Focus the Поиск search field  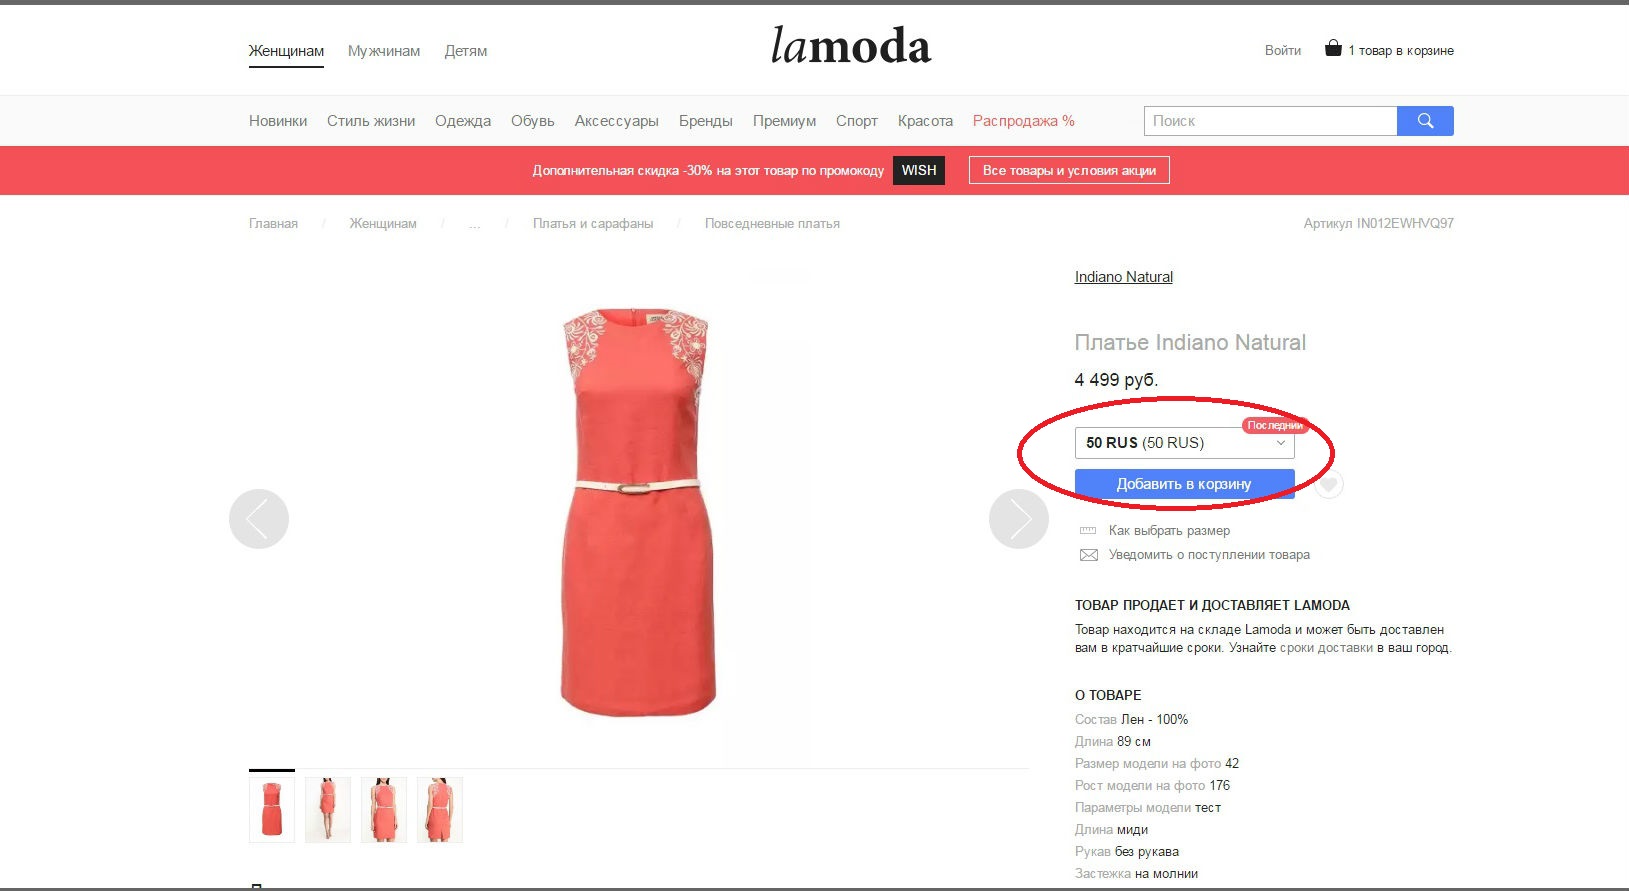click(x=1270, y=121)
